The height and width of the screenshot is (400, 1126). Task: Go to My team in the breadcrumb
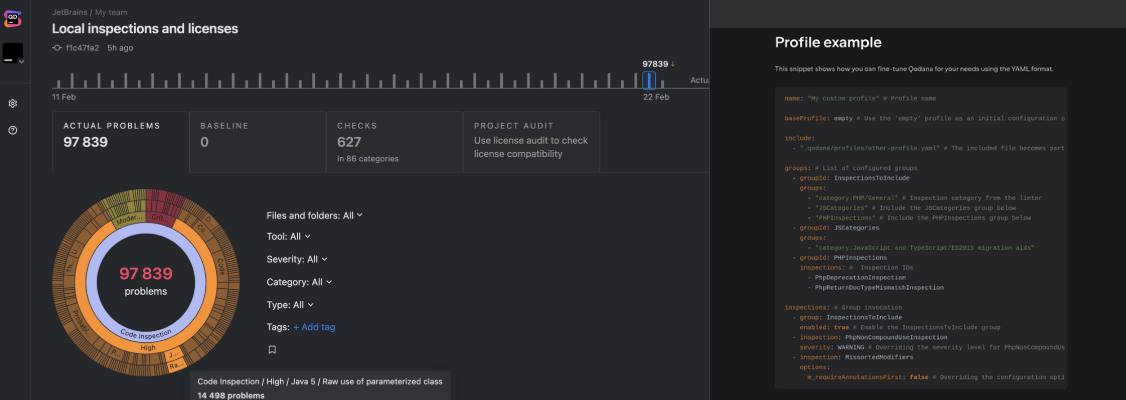click(113, 13)
